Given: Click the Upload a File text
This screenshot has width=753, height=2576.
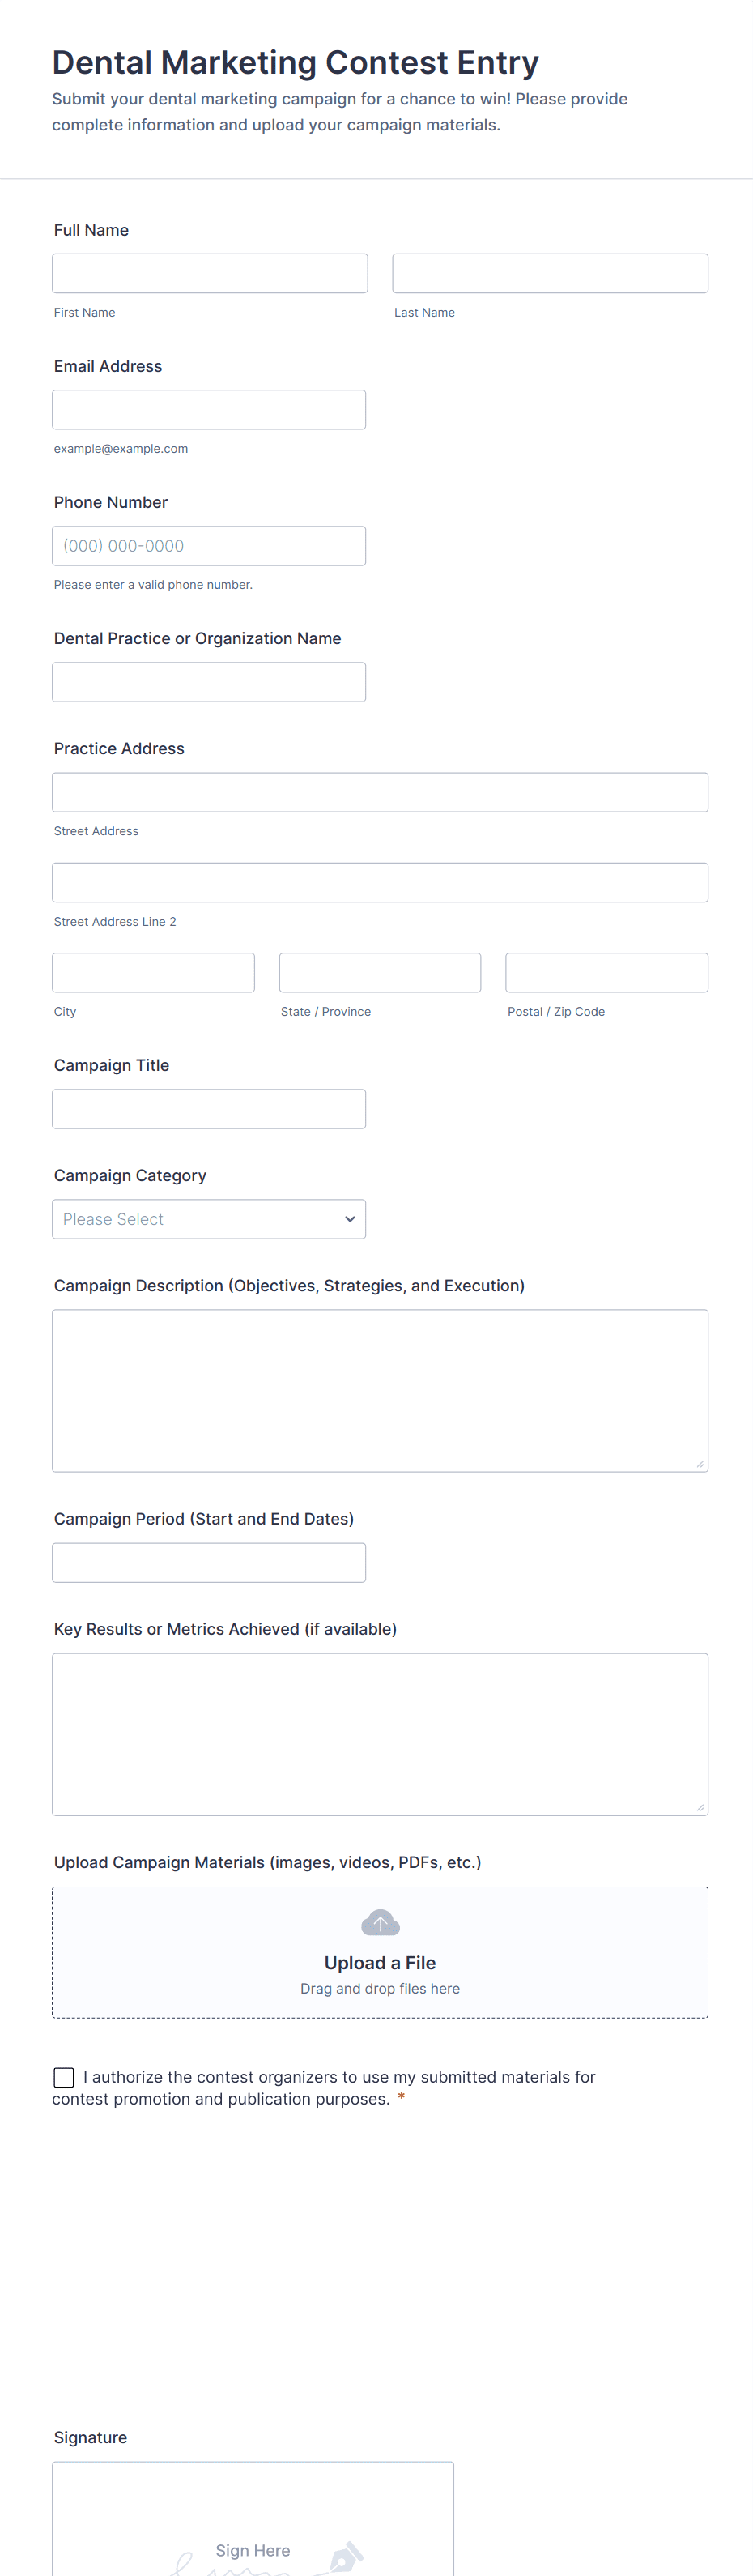Looking at the screenshot, I should pos(380,1963).
